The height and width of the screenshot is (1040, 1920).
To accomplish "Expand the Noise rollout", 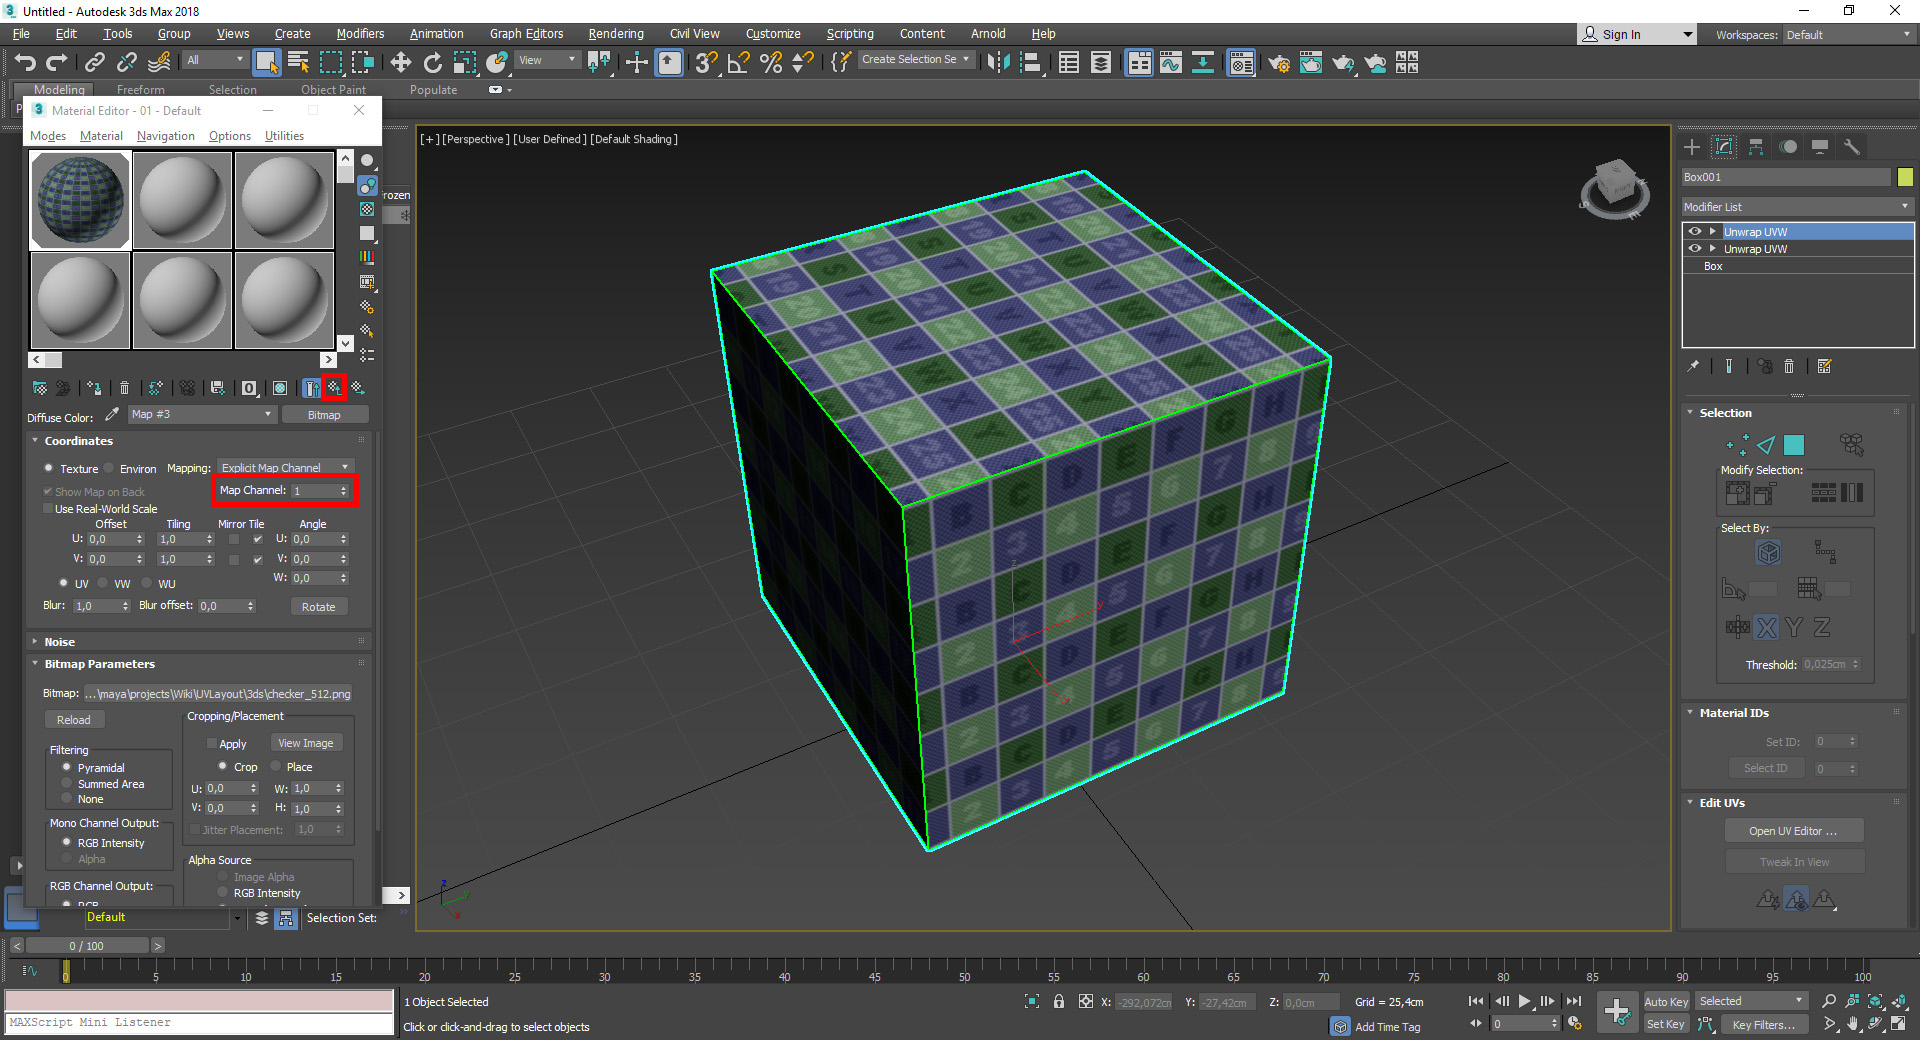I will pos(59,642).
